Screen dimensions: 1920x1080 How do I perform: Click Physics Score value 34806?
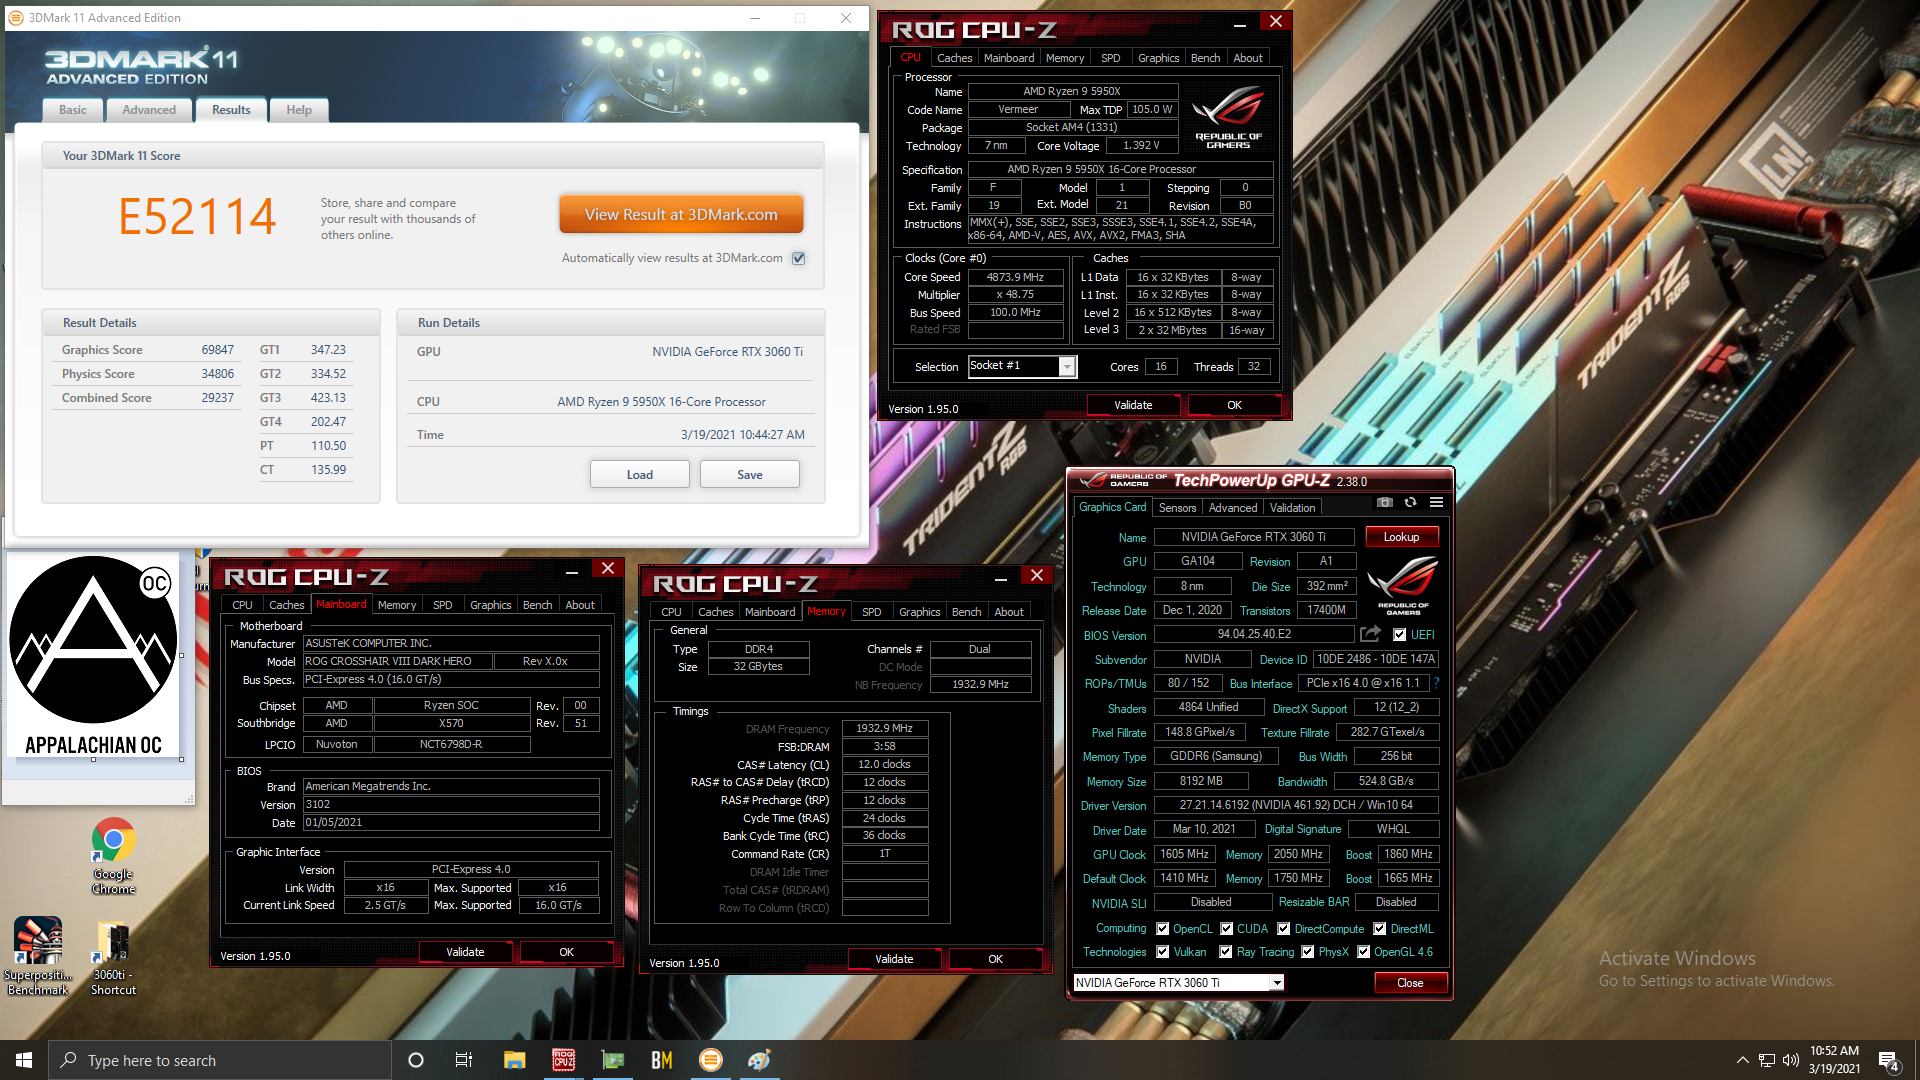[217, 374]
